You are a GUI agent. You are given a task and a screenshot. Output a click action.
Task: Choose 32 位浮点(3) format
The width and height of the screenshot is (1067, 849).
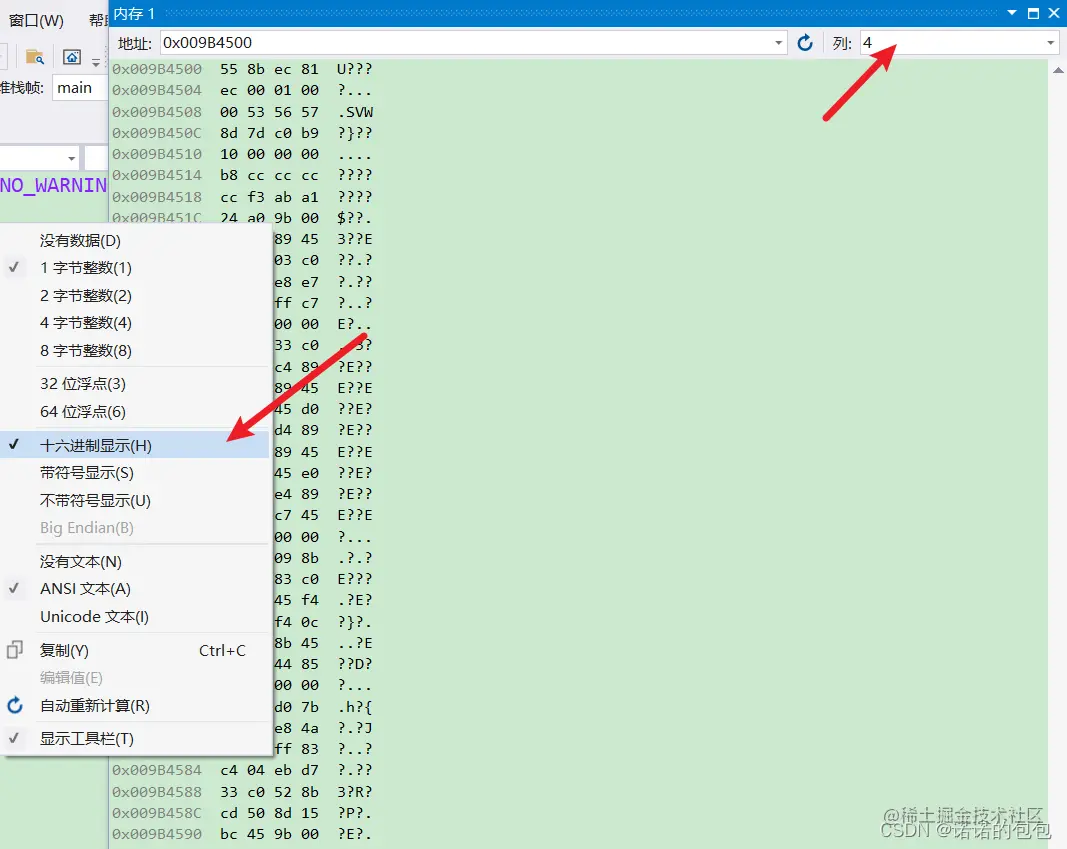coord(135,384)
